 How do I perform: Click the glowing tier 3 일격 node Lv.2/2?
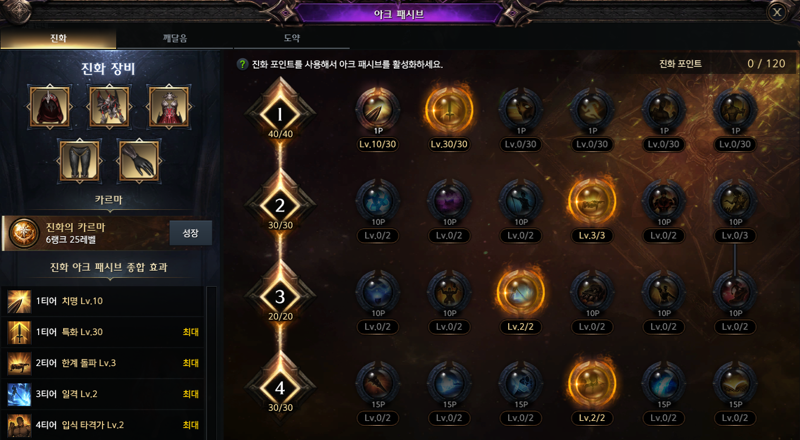[520, 292]
